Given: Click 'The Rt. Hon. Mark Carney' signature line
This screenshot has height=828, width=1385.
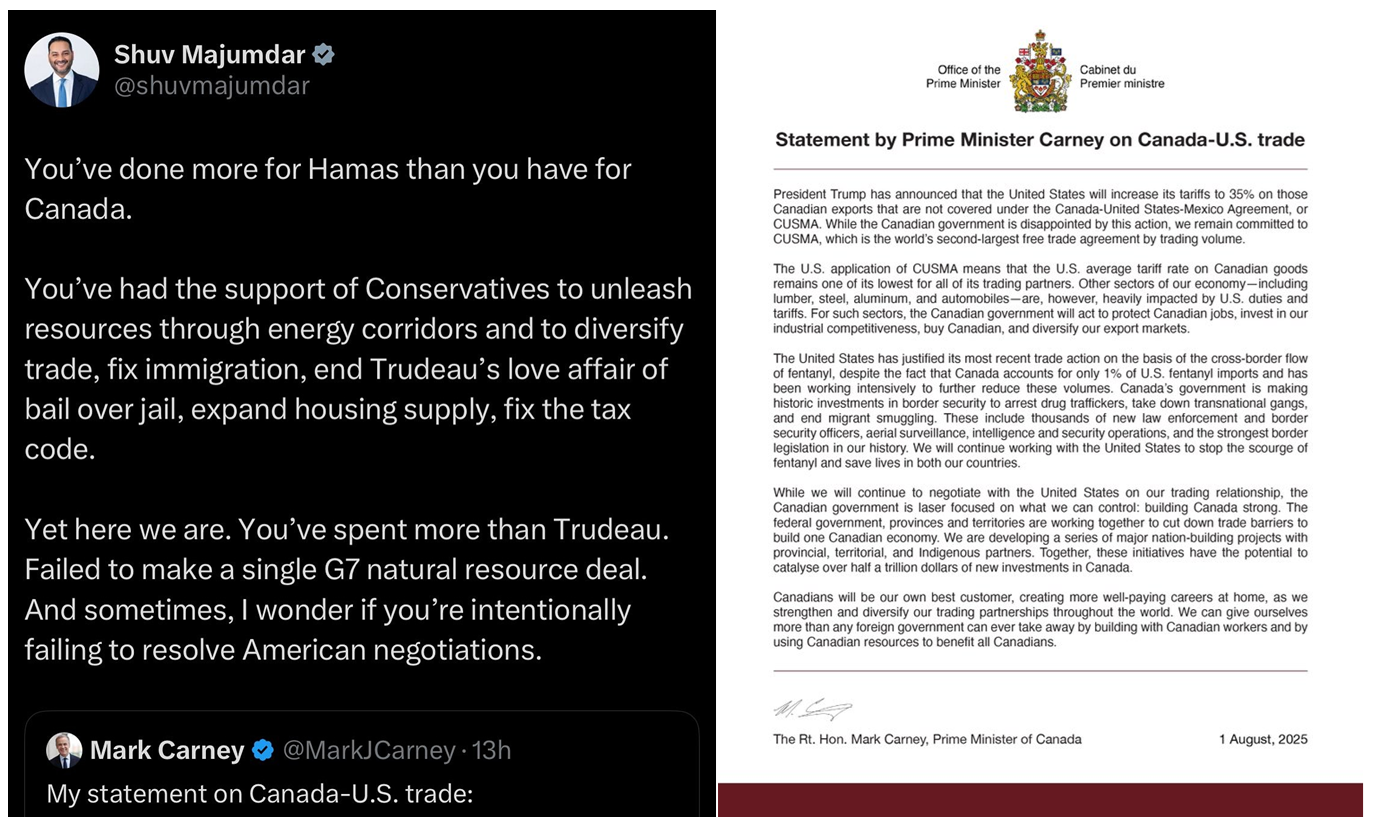Looking at the screenshot, I should tap(927, 740).
